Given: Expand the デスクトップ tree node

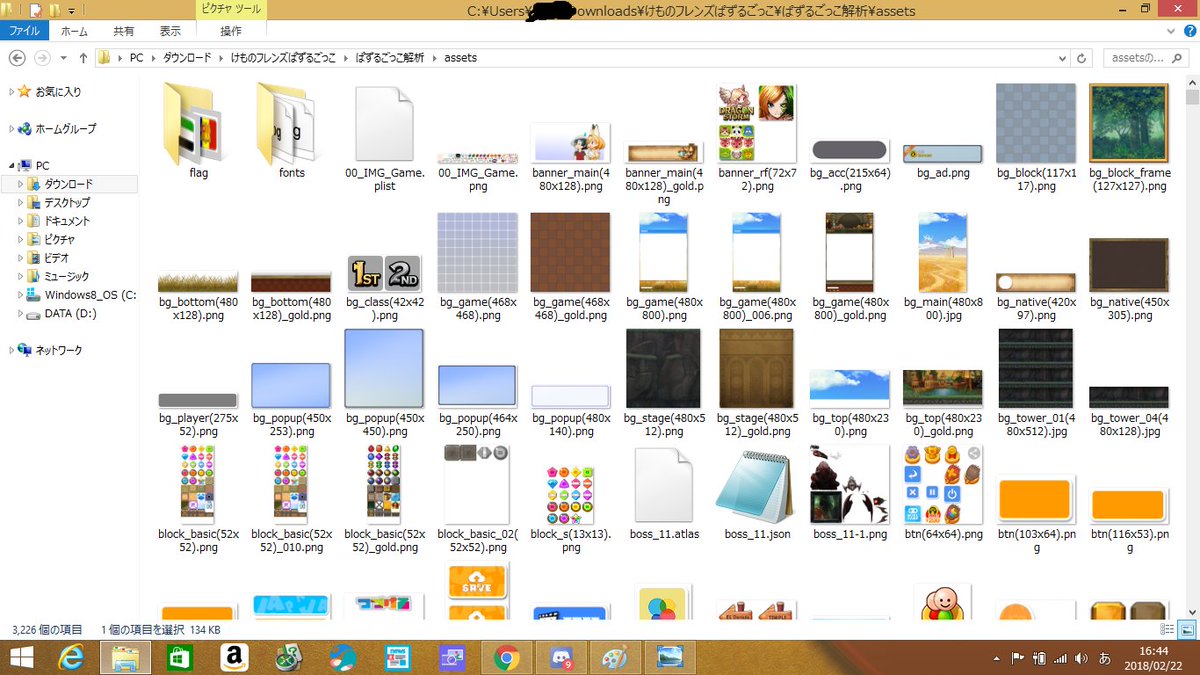Looking at the screenshot, I should [x=21, y=203].
